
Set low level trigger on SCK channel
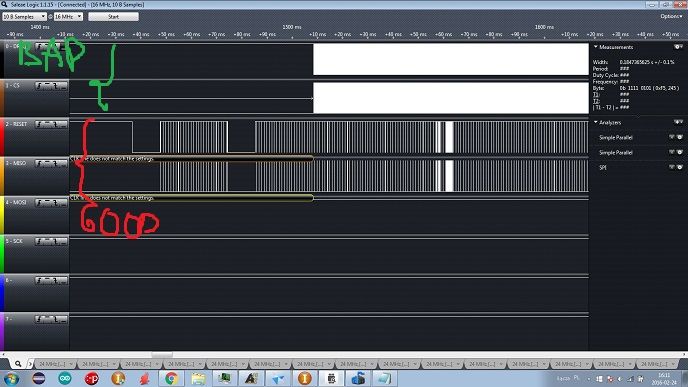click(63, 241)
